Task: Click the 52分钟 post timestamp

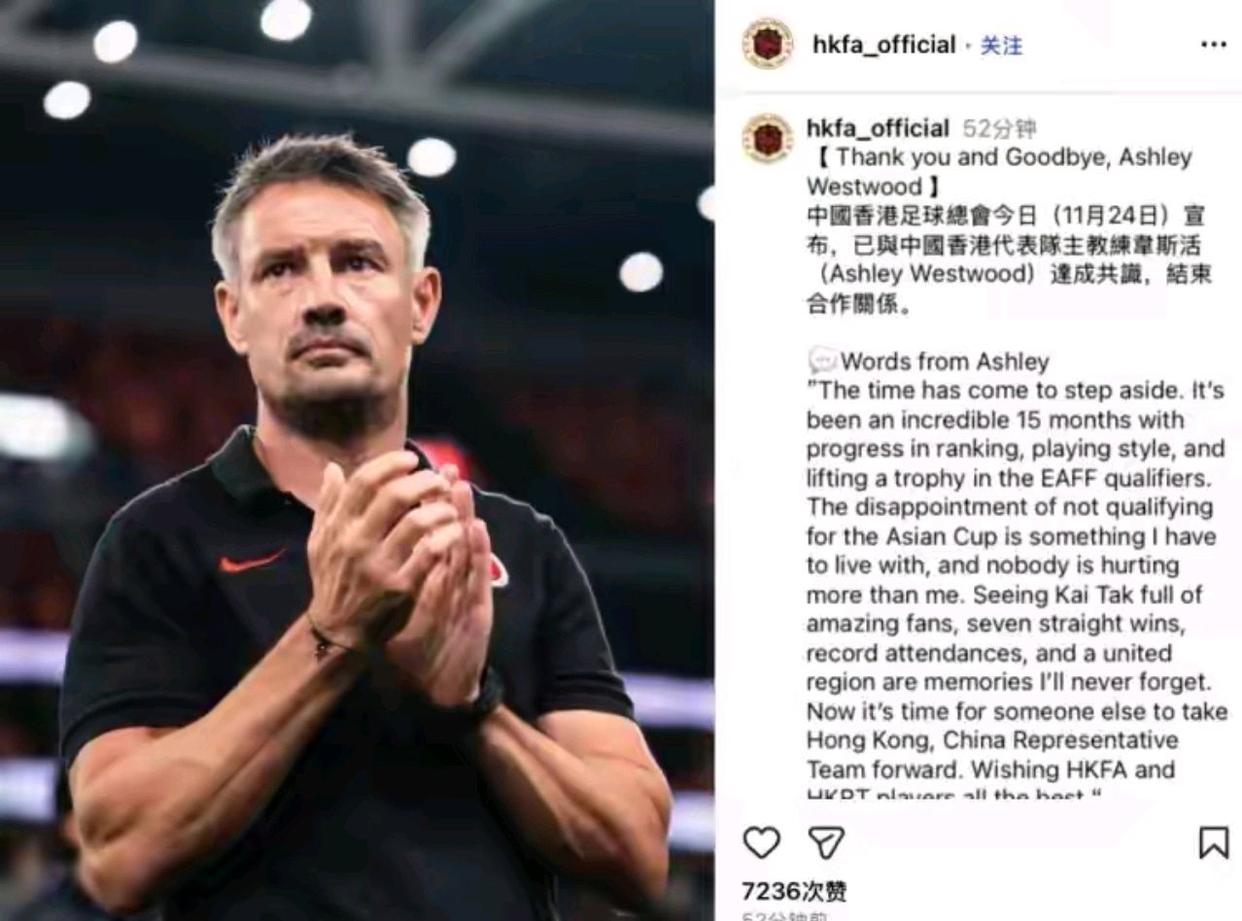Action: click(999, 128)
